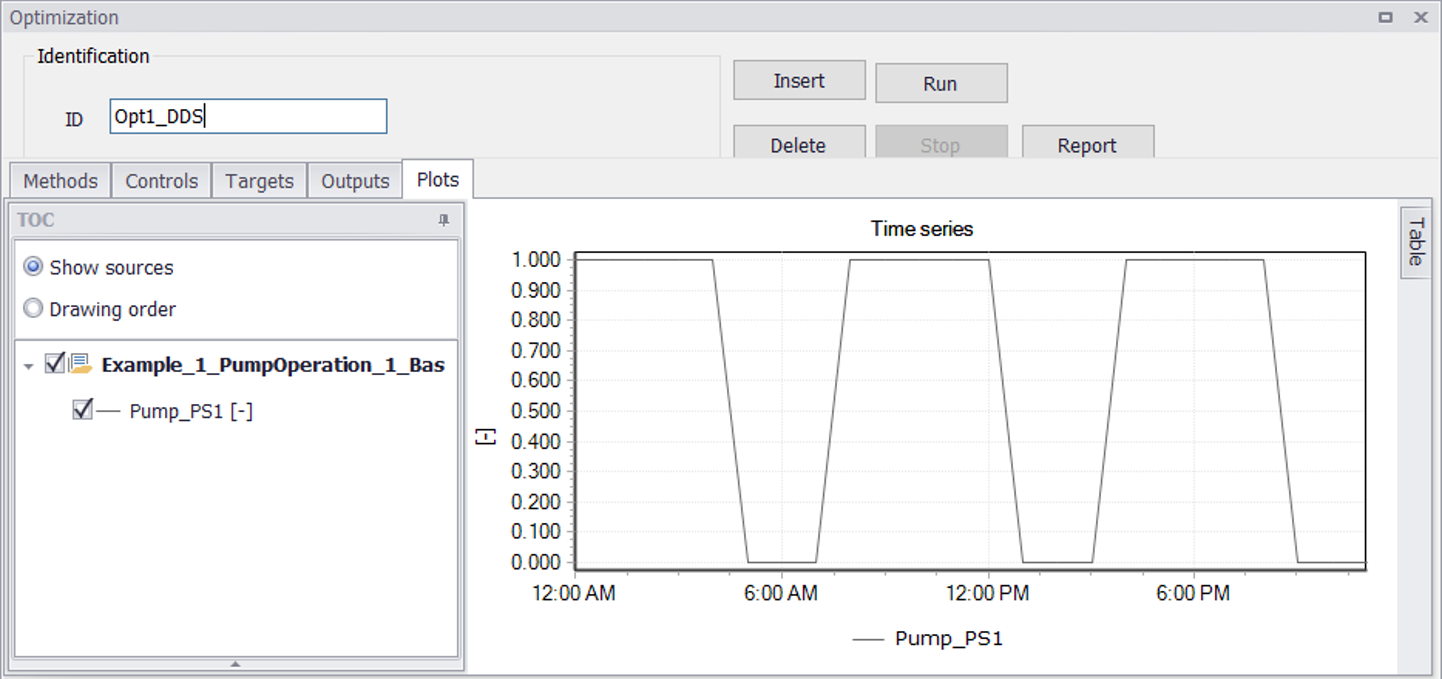This screenshot has height=679, width=1442.
Task: Open the Targets tab
Action: coord(259,181)
